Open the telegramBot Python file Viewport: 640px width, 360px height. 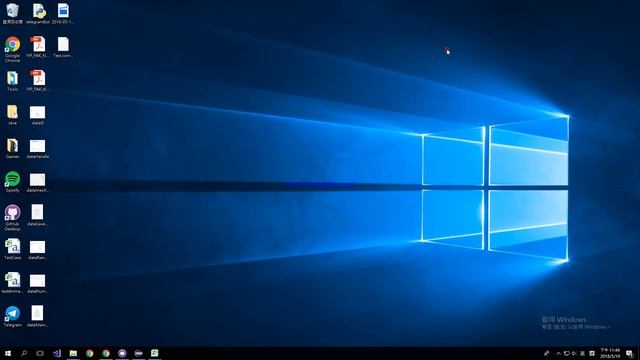[x=38, y=13]
